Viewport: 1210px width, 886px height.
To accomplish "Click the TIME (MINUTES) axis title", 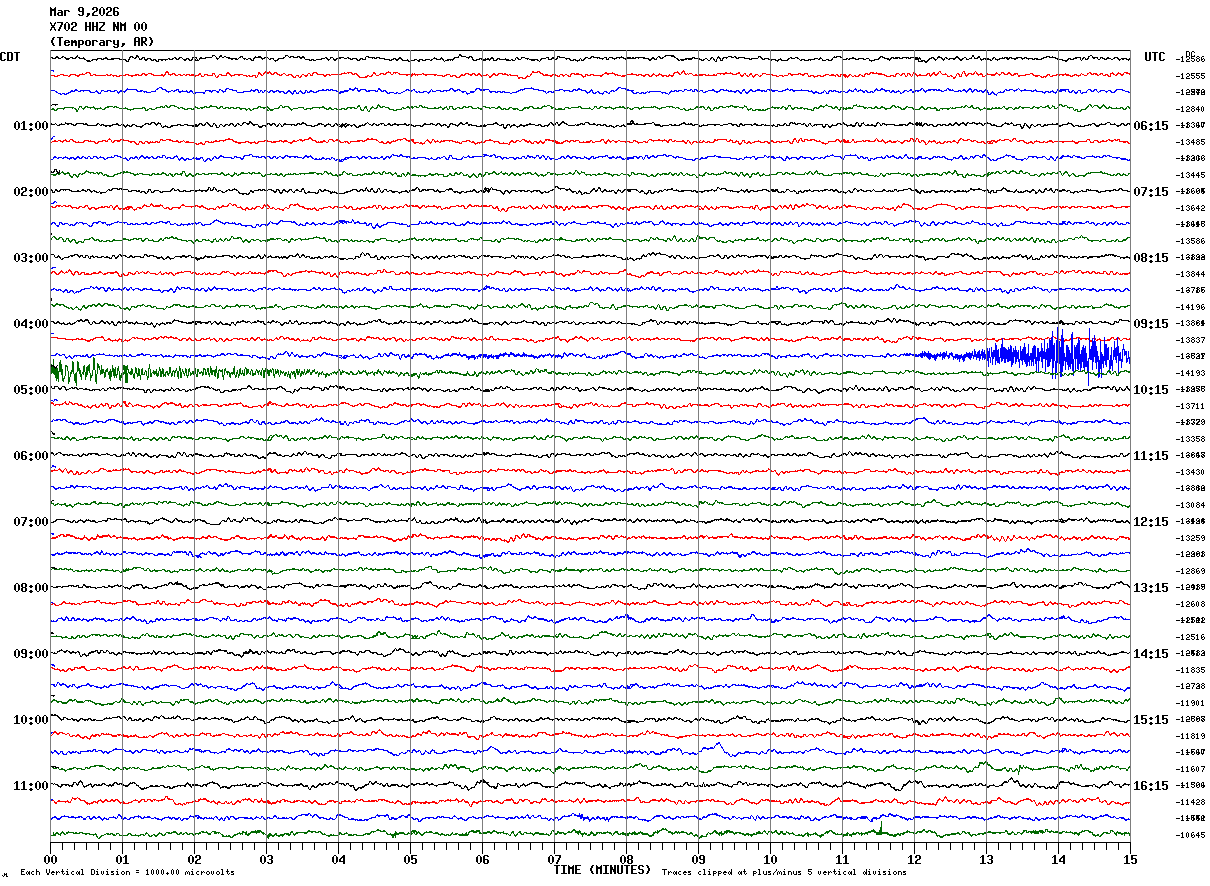I will click(602, 870).
